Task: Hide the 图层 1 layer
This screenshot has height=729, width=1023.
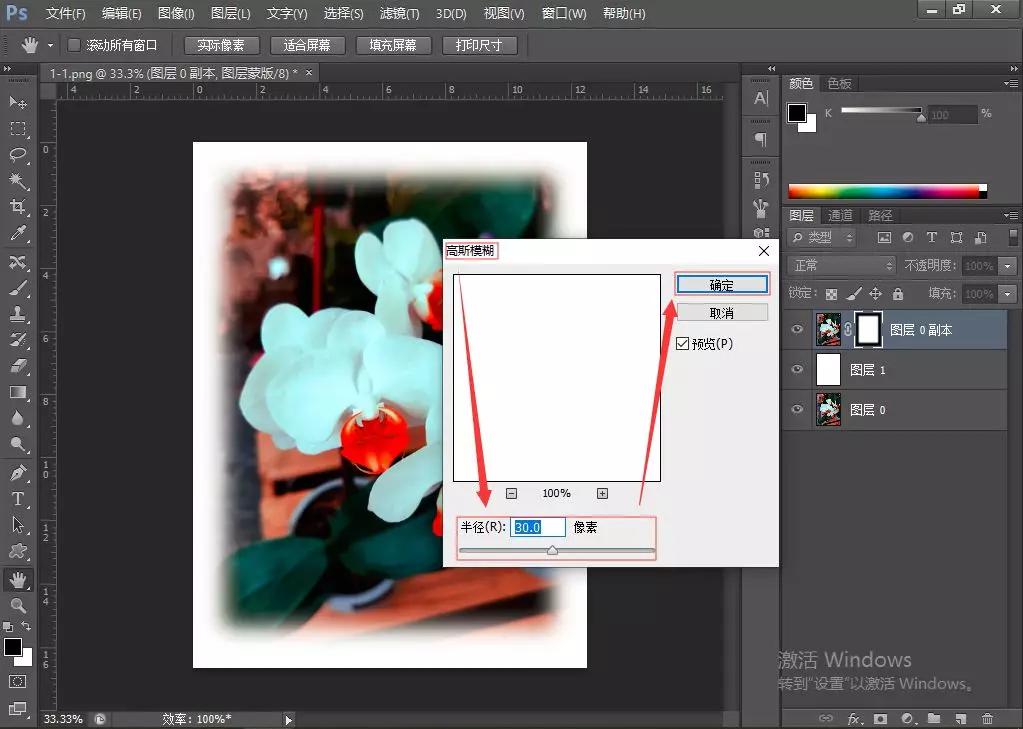Action: (796, 369)
